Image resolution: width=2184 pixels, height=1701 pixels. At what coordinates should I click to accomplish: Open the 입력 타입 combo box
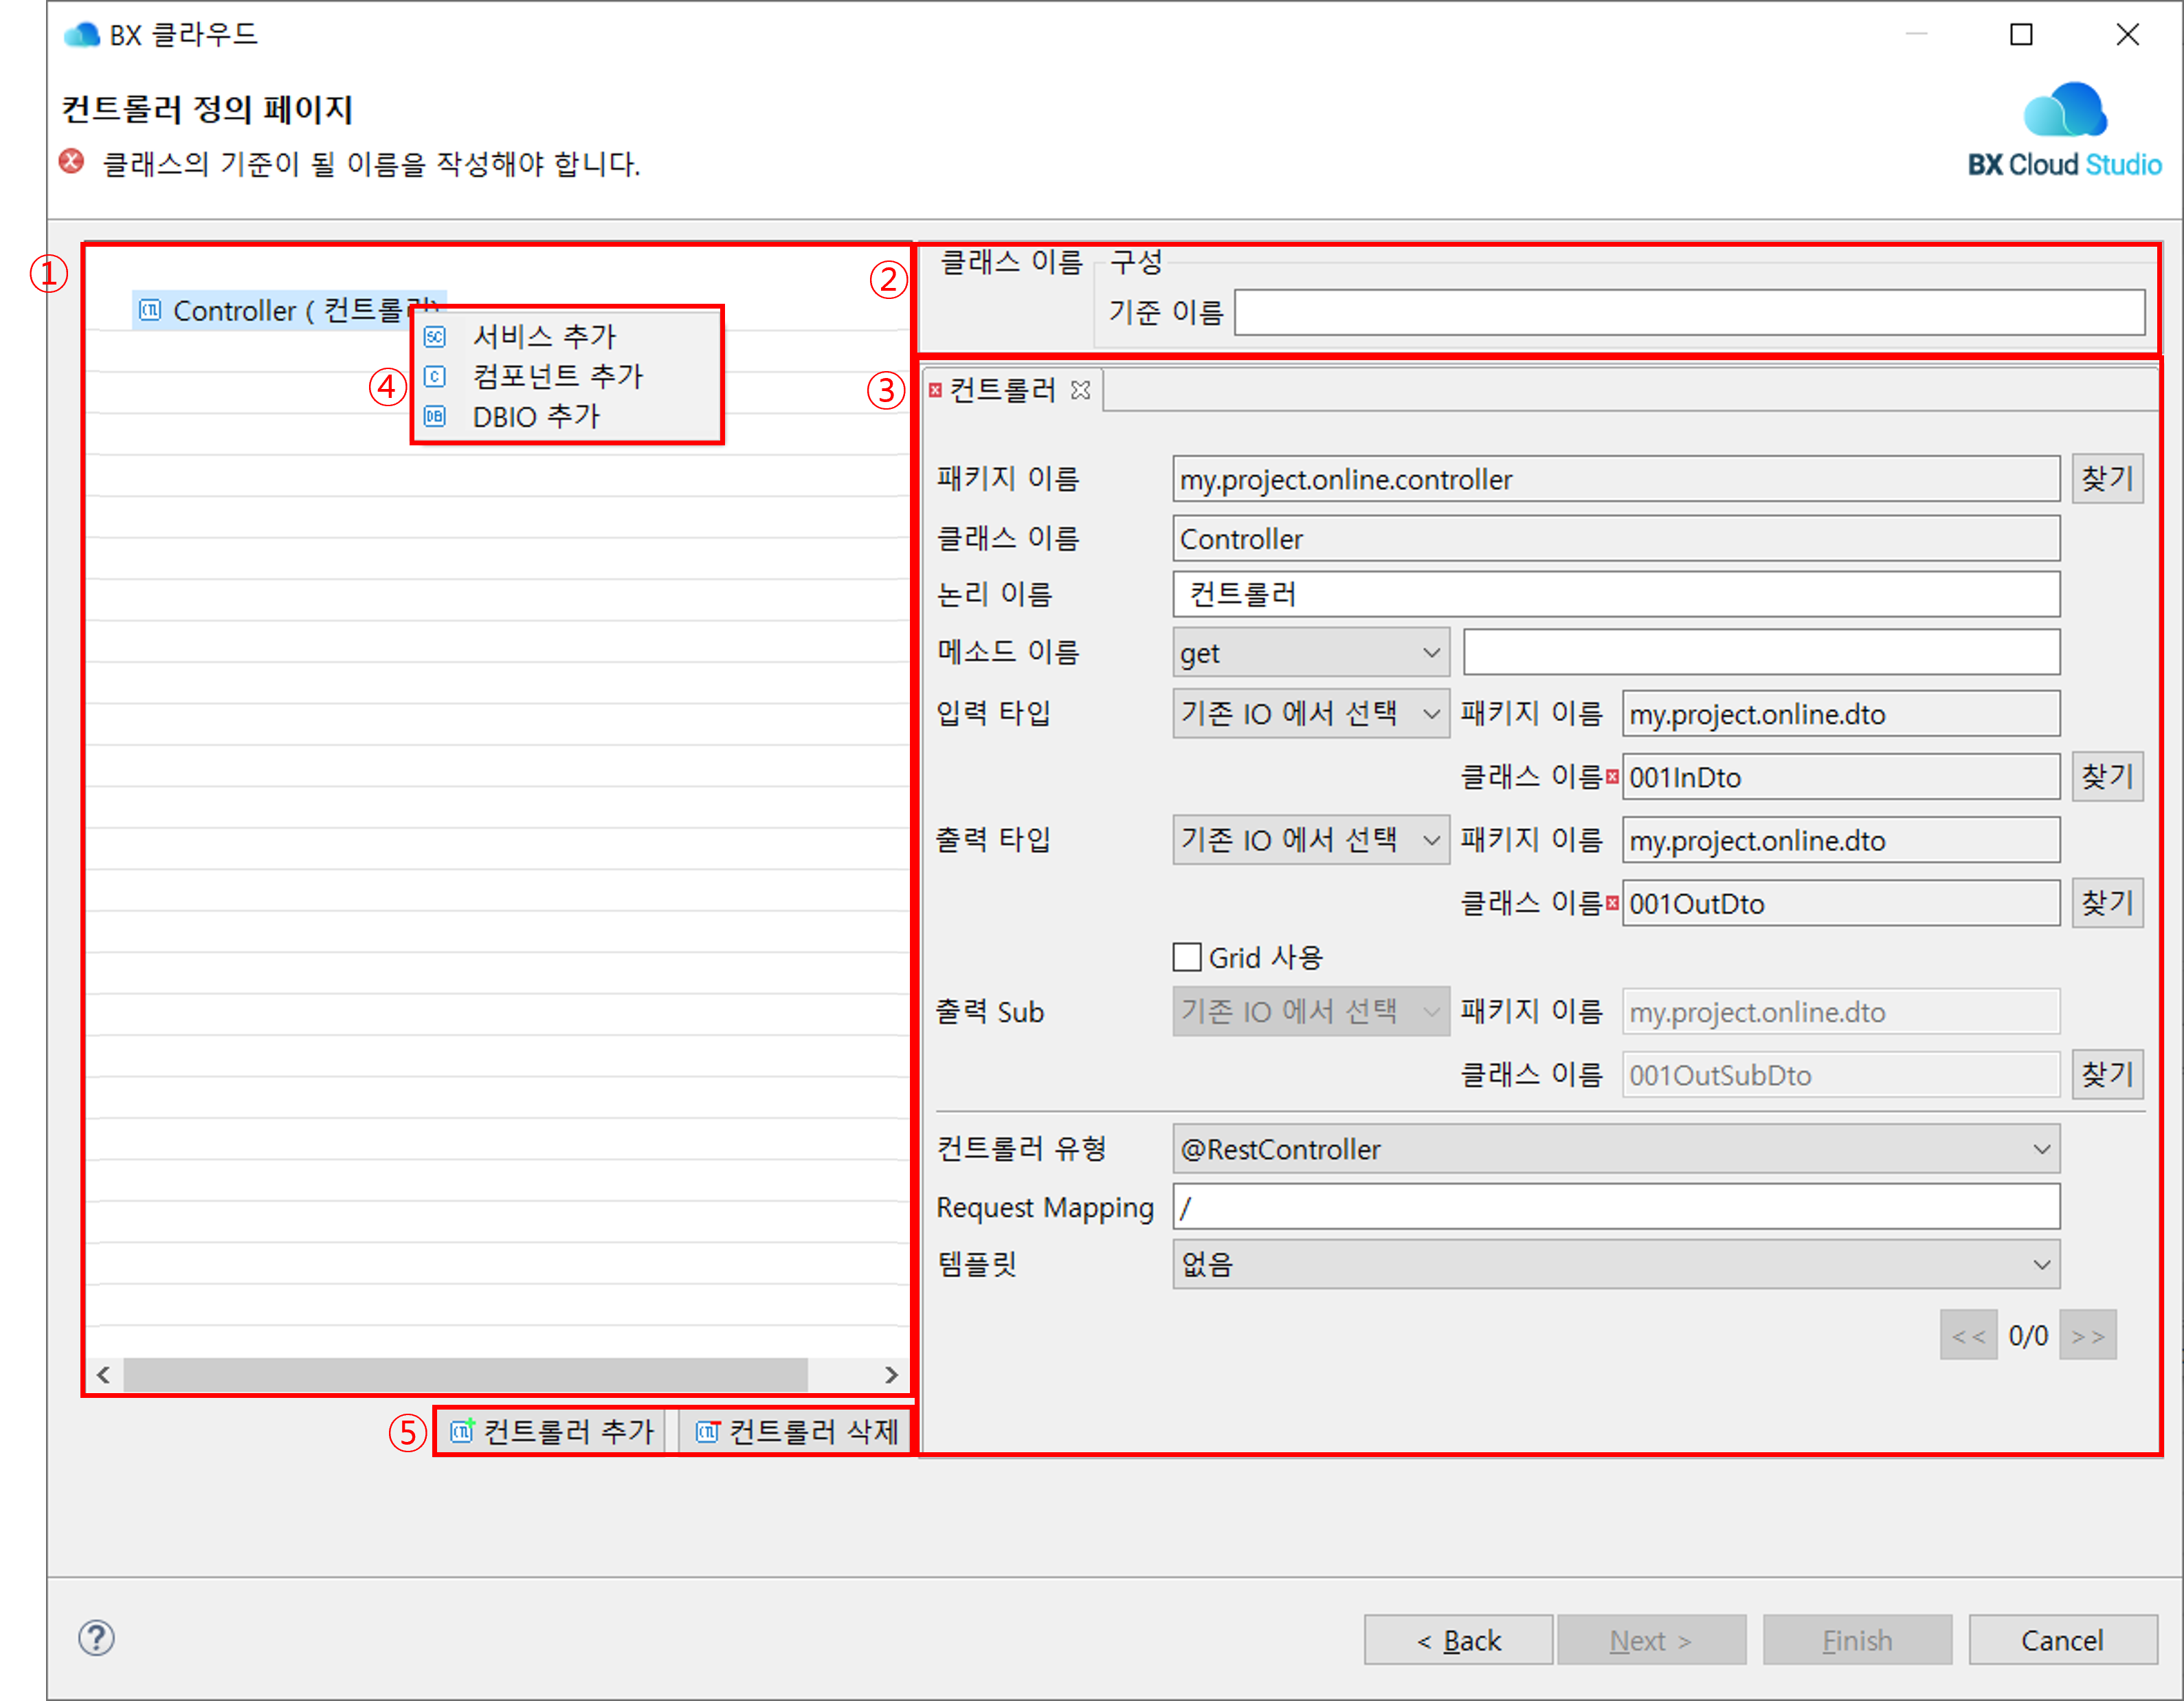(1310, 713)
